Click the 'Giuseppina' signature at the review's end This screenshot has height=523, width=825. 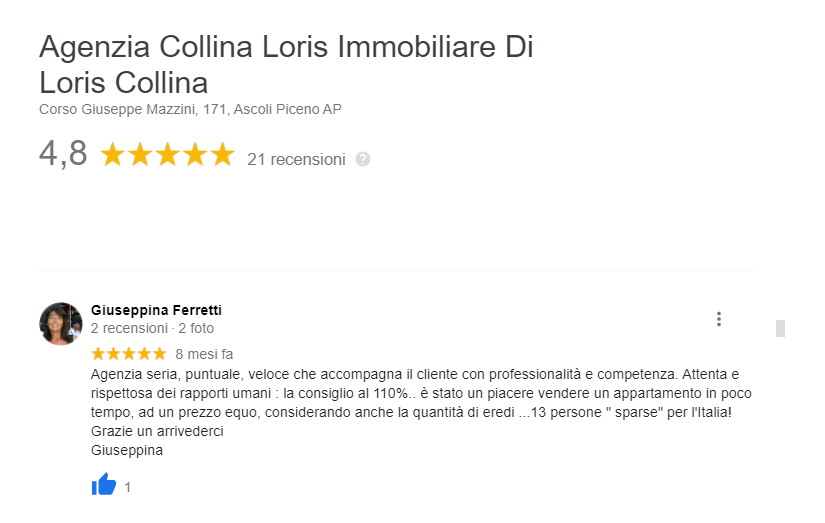click(x=127, y=450)
